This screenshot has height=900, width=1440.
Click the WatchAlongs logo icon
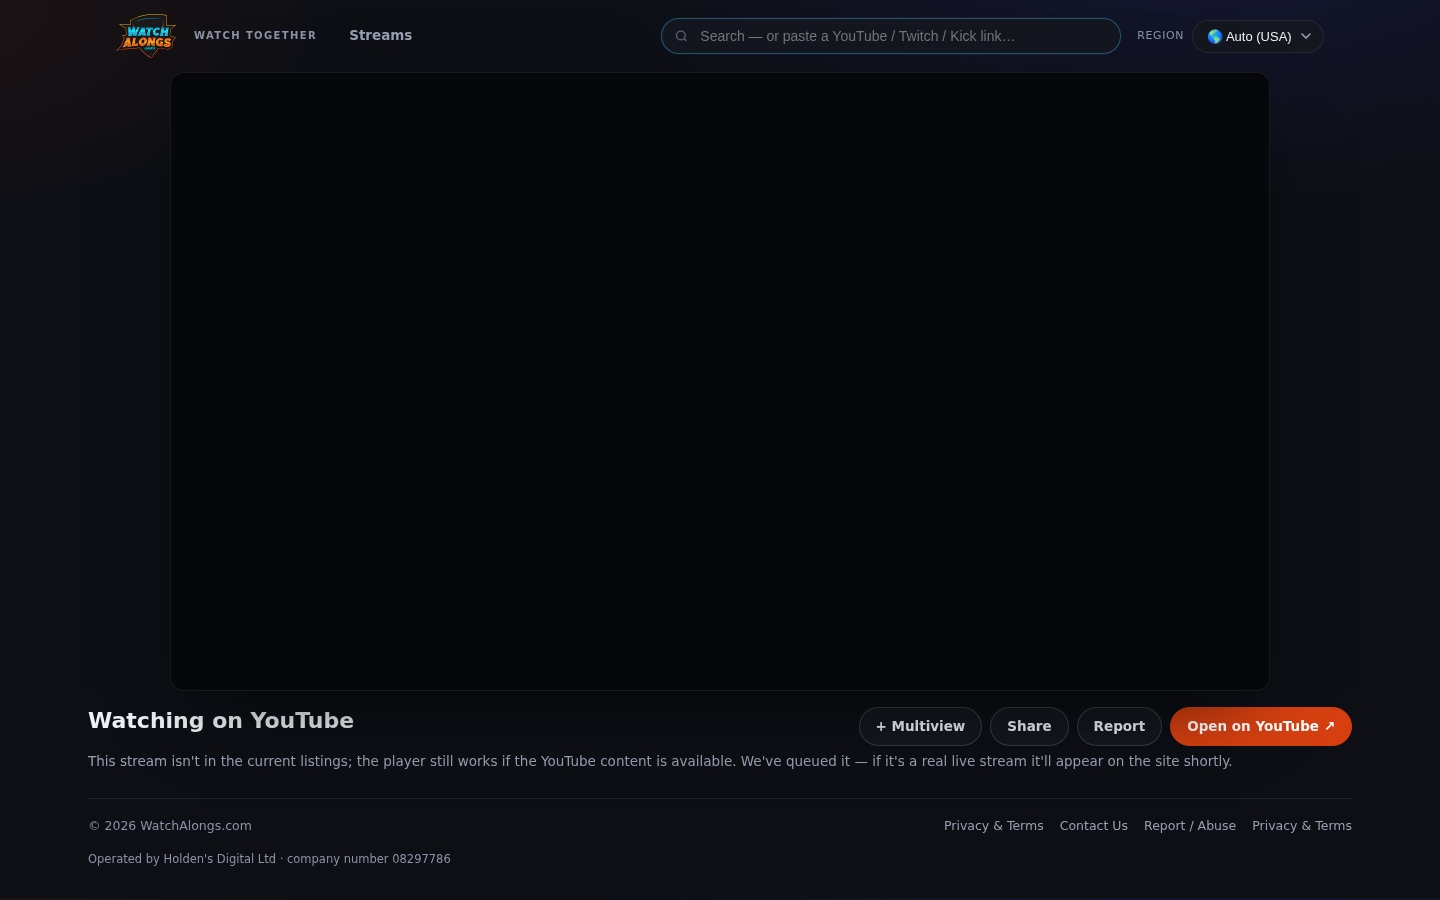(x=147, y=36)
